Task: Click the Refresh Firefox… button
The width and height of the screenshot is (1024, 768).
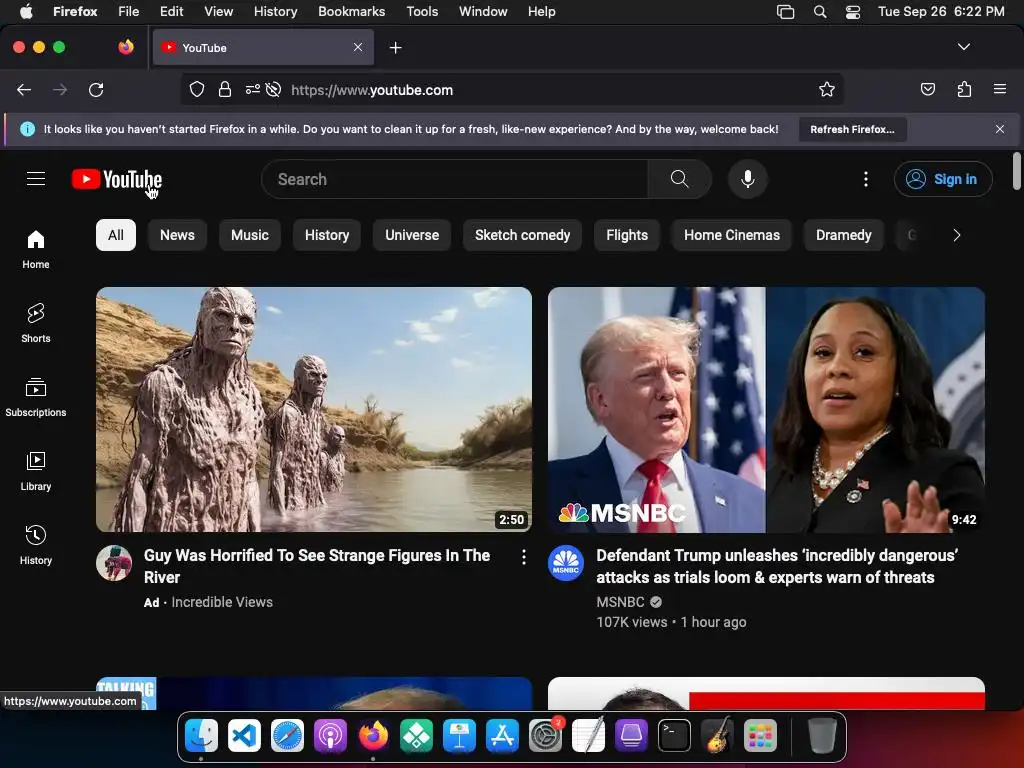Action: click(852, 129)
